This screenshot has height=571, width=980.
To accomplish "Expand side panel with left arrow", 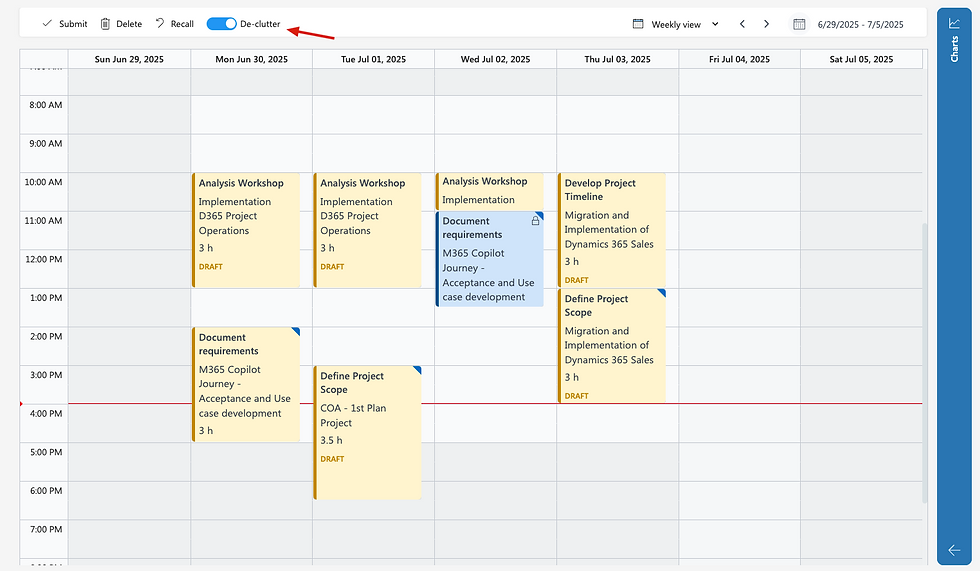I will click(954, 550).
